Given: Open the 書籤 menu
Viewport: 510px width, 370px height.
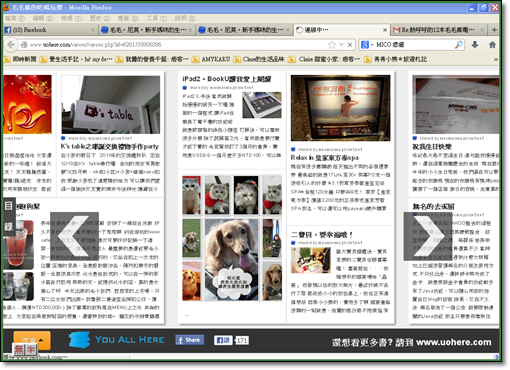Looking at the screenshot, I should [x=128, y=18].
